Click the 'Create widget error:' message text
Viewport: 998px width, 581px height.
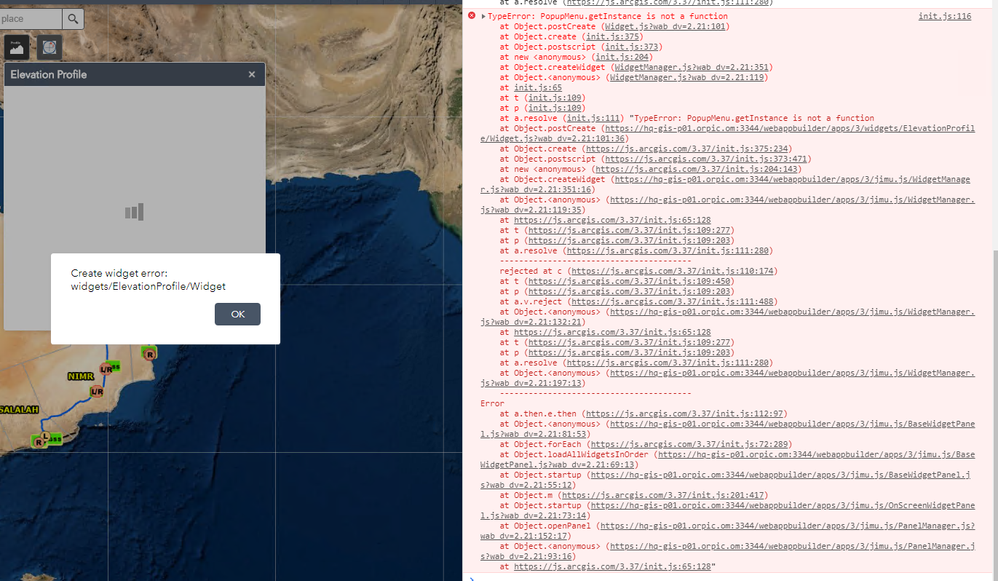pyautogui.click(x=119, y=273)
